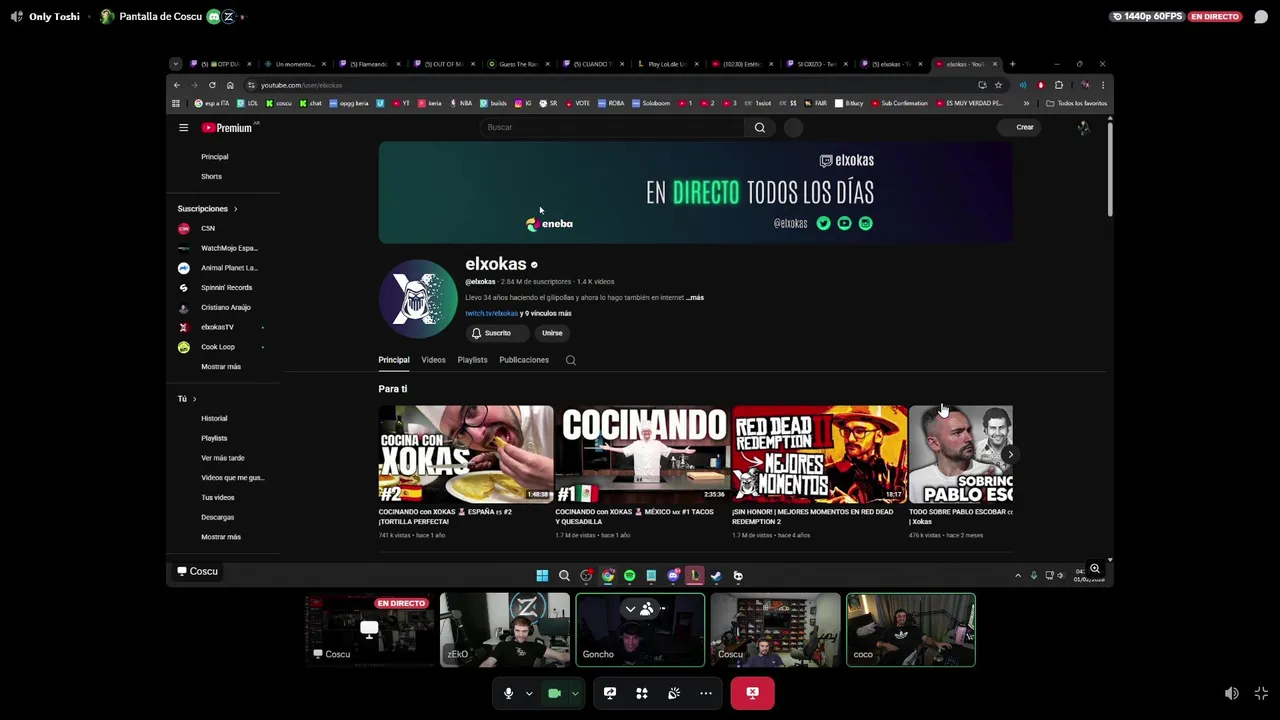
Task: Click the zoom magnifier on stream corner
Action: pos(1095,569)
